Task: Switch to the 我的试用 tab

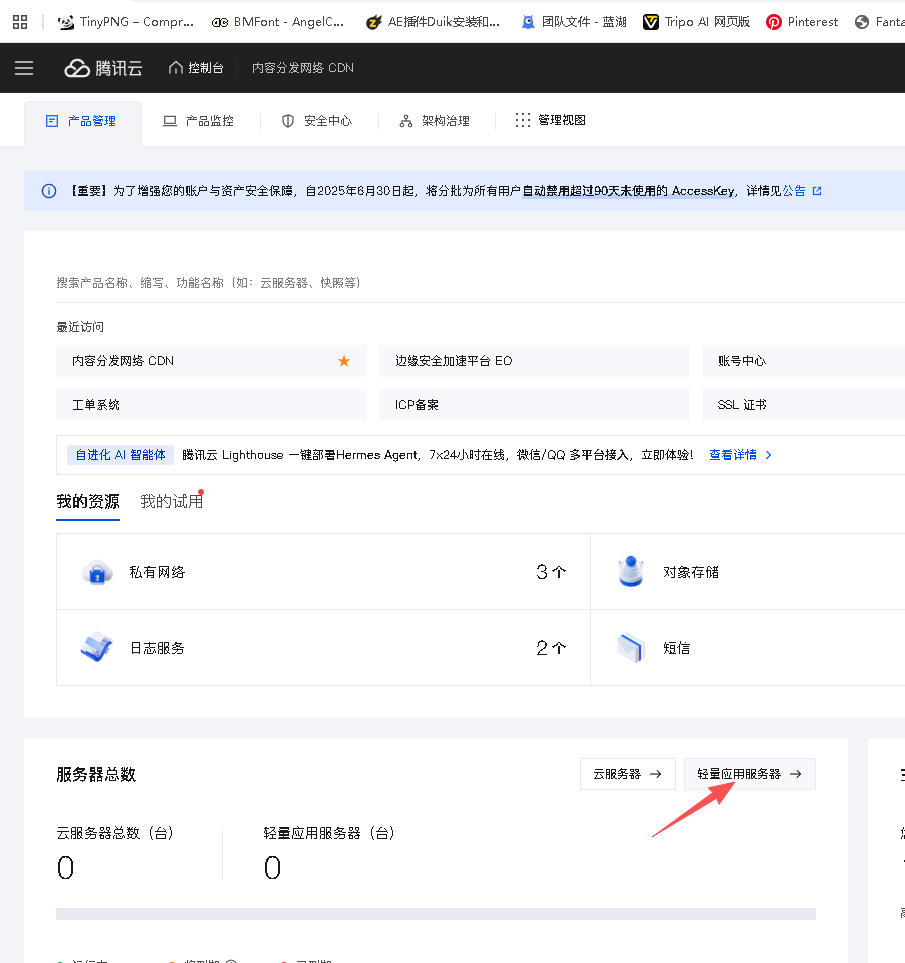Action: [171, 502]
